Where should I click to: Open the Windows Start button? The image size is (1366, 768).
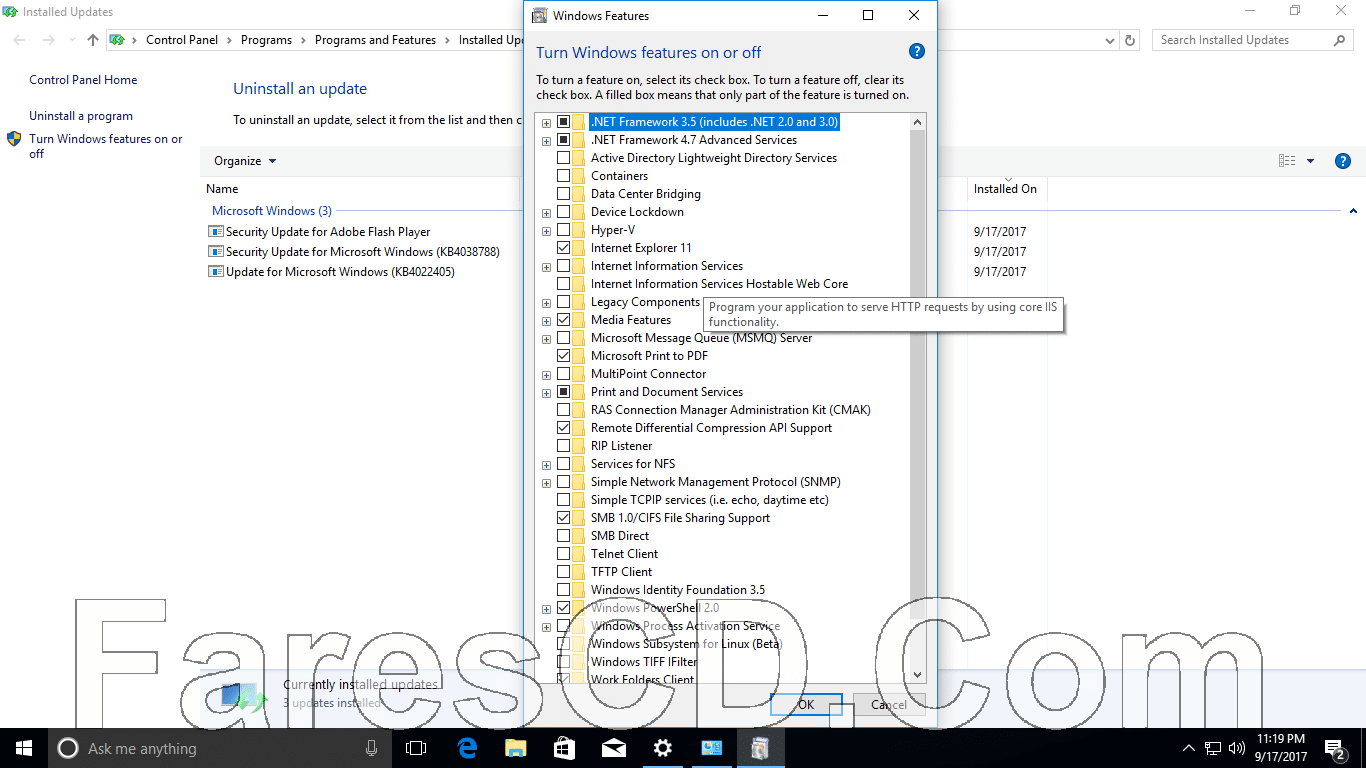coord(24,748)
